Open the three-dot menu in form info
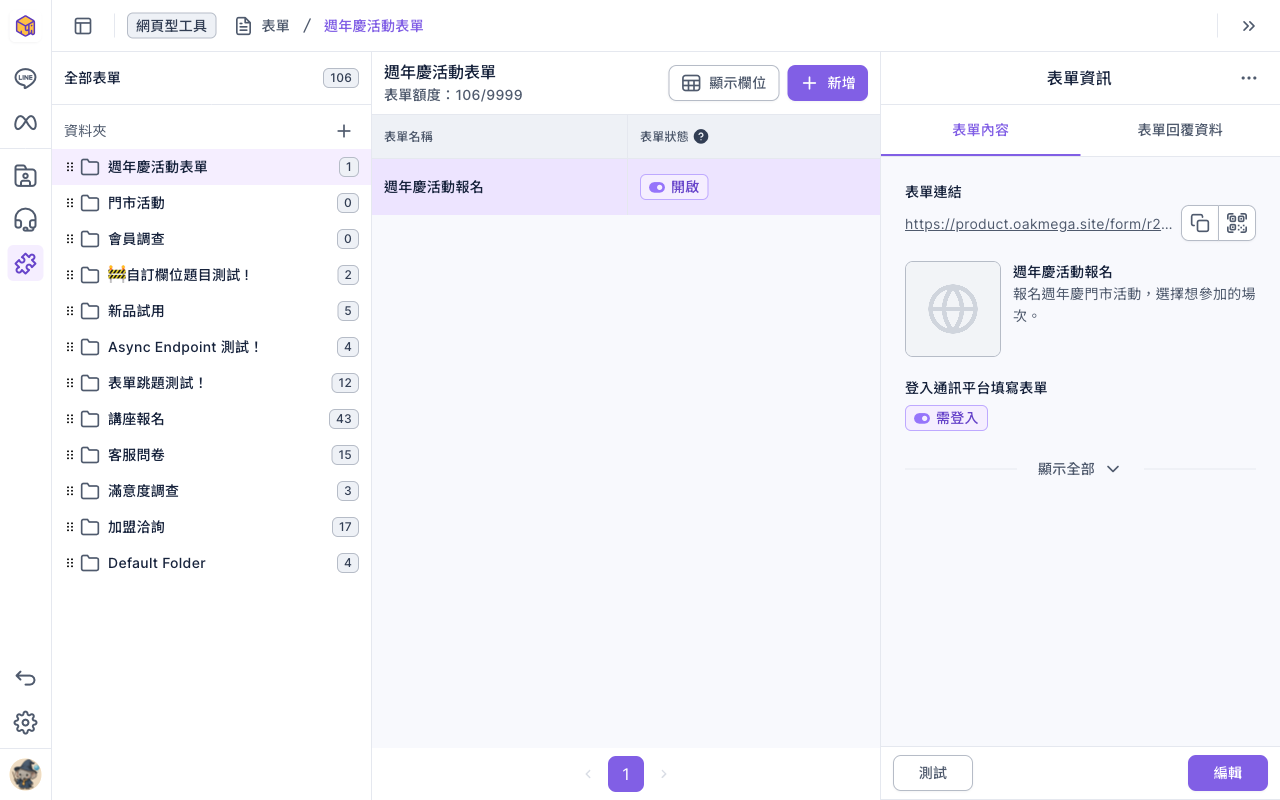Screen dimensions: 1280x800 click(1248, 78)
